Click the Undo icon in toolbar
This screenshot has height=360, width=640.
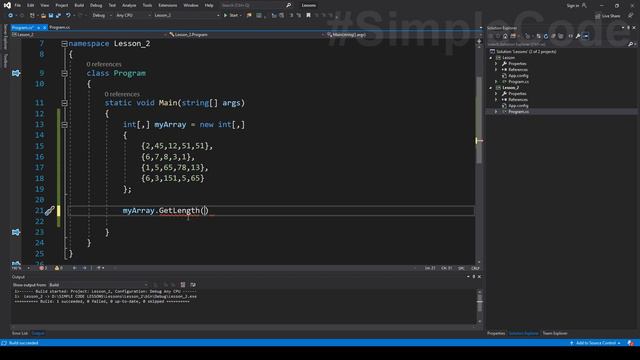coord(68,15)
